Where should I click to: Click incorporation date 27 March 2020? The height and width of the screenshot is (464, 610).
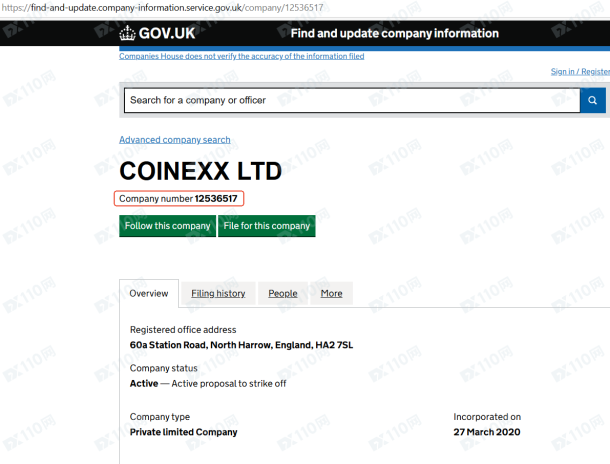click(x=487, y=432)
